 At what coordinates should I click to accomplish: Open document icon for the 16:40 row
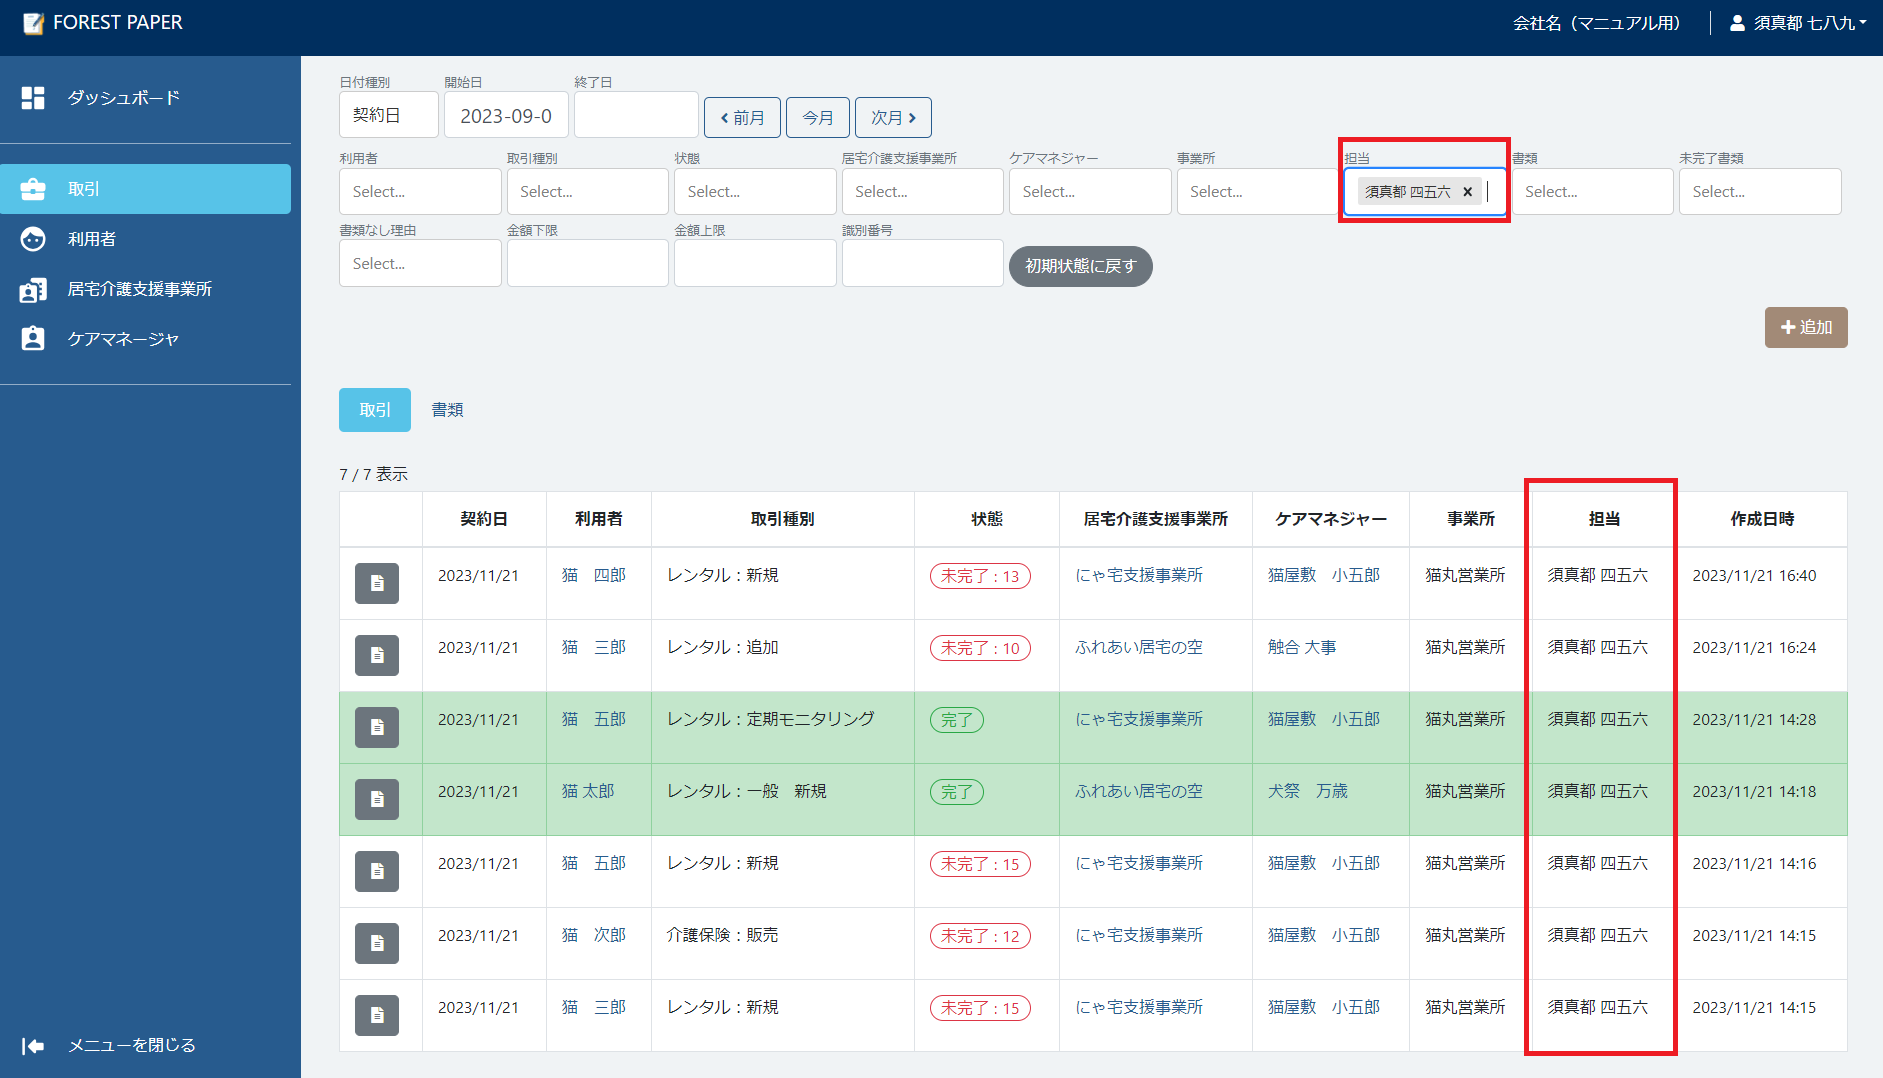[377, 583]
